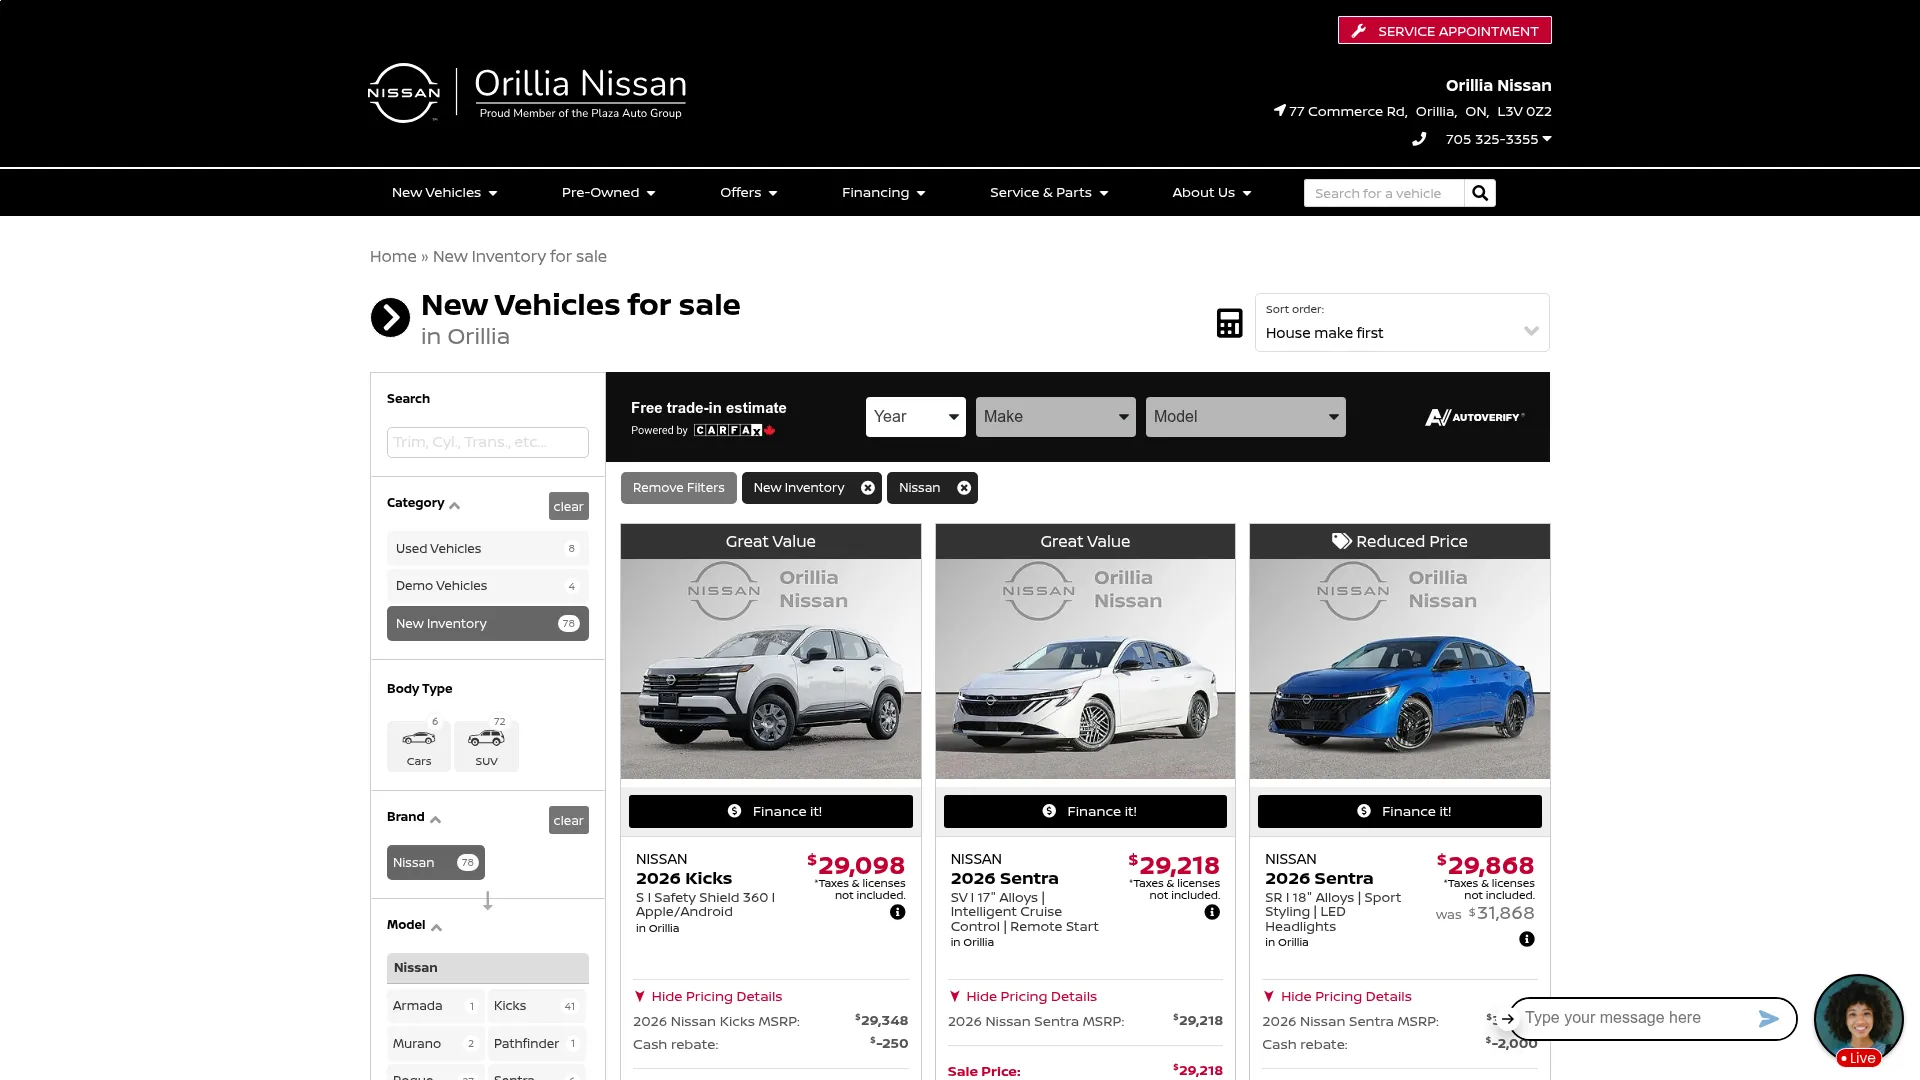Send the chat message via arrow icon
Image resolution: width=1920 pixels, height=1080 pixels.
pyautogui.click(x=1768, y=1018)
